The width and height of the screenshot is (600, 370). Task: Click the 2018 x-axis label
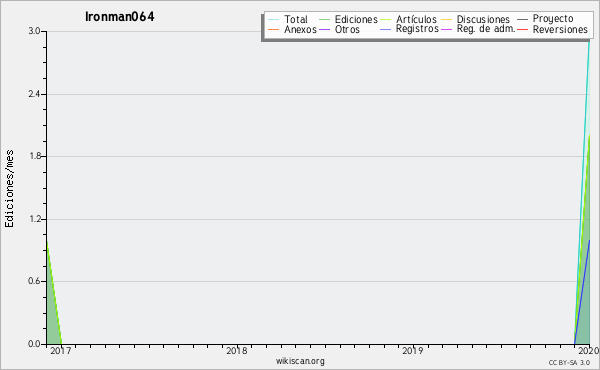click(x=236, y=351)
